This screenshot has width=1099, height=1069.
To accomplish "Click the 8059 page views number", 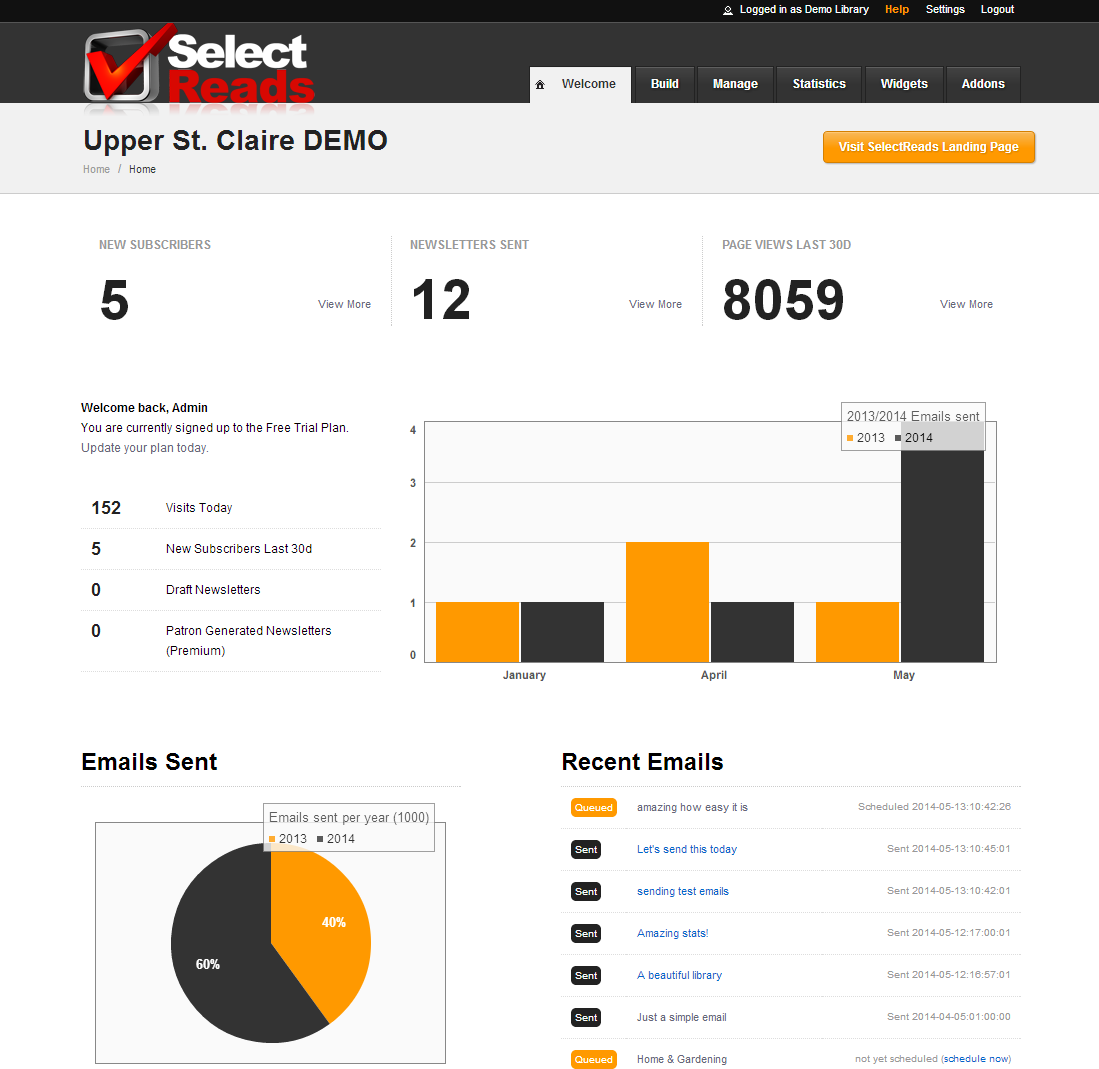I will coord(784,301).
